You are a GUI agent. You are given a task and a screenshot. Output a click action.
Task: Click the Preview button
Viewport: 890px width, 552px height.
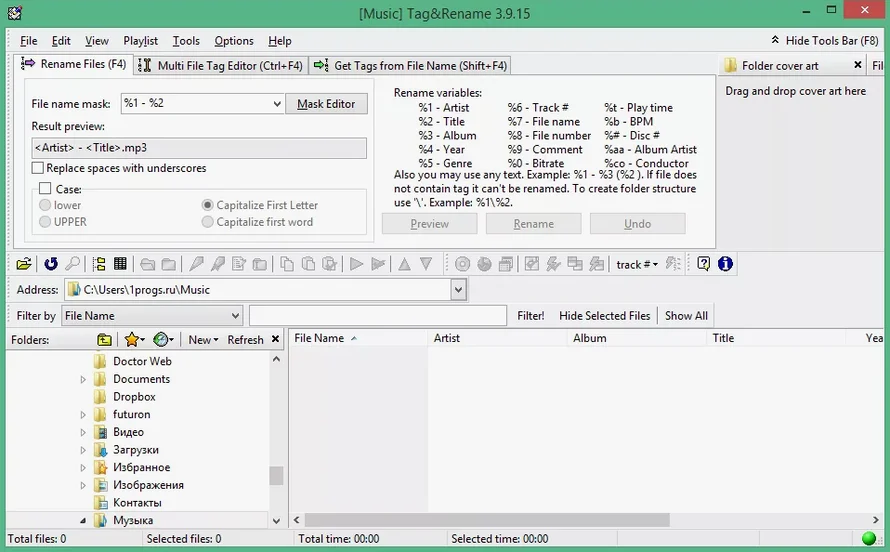(430, 224)
